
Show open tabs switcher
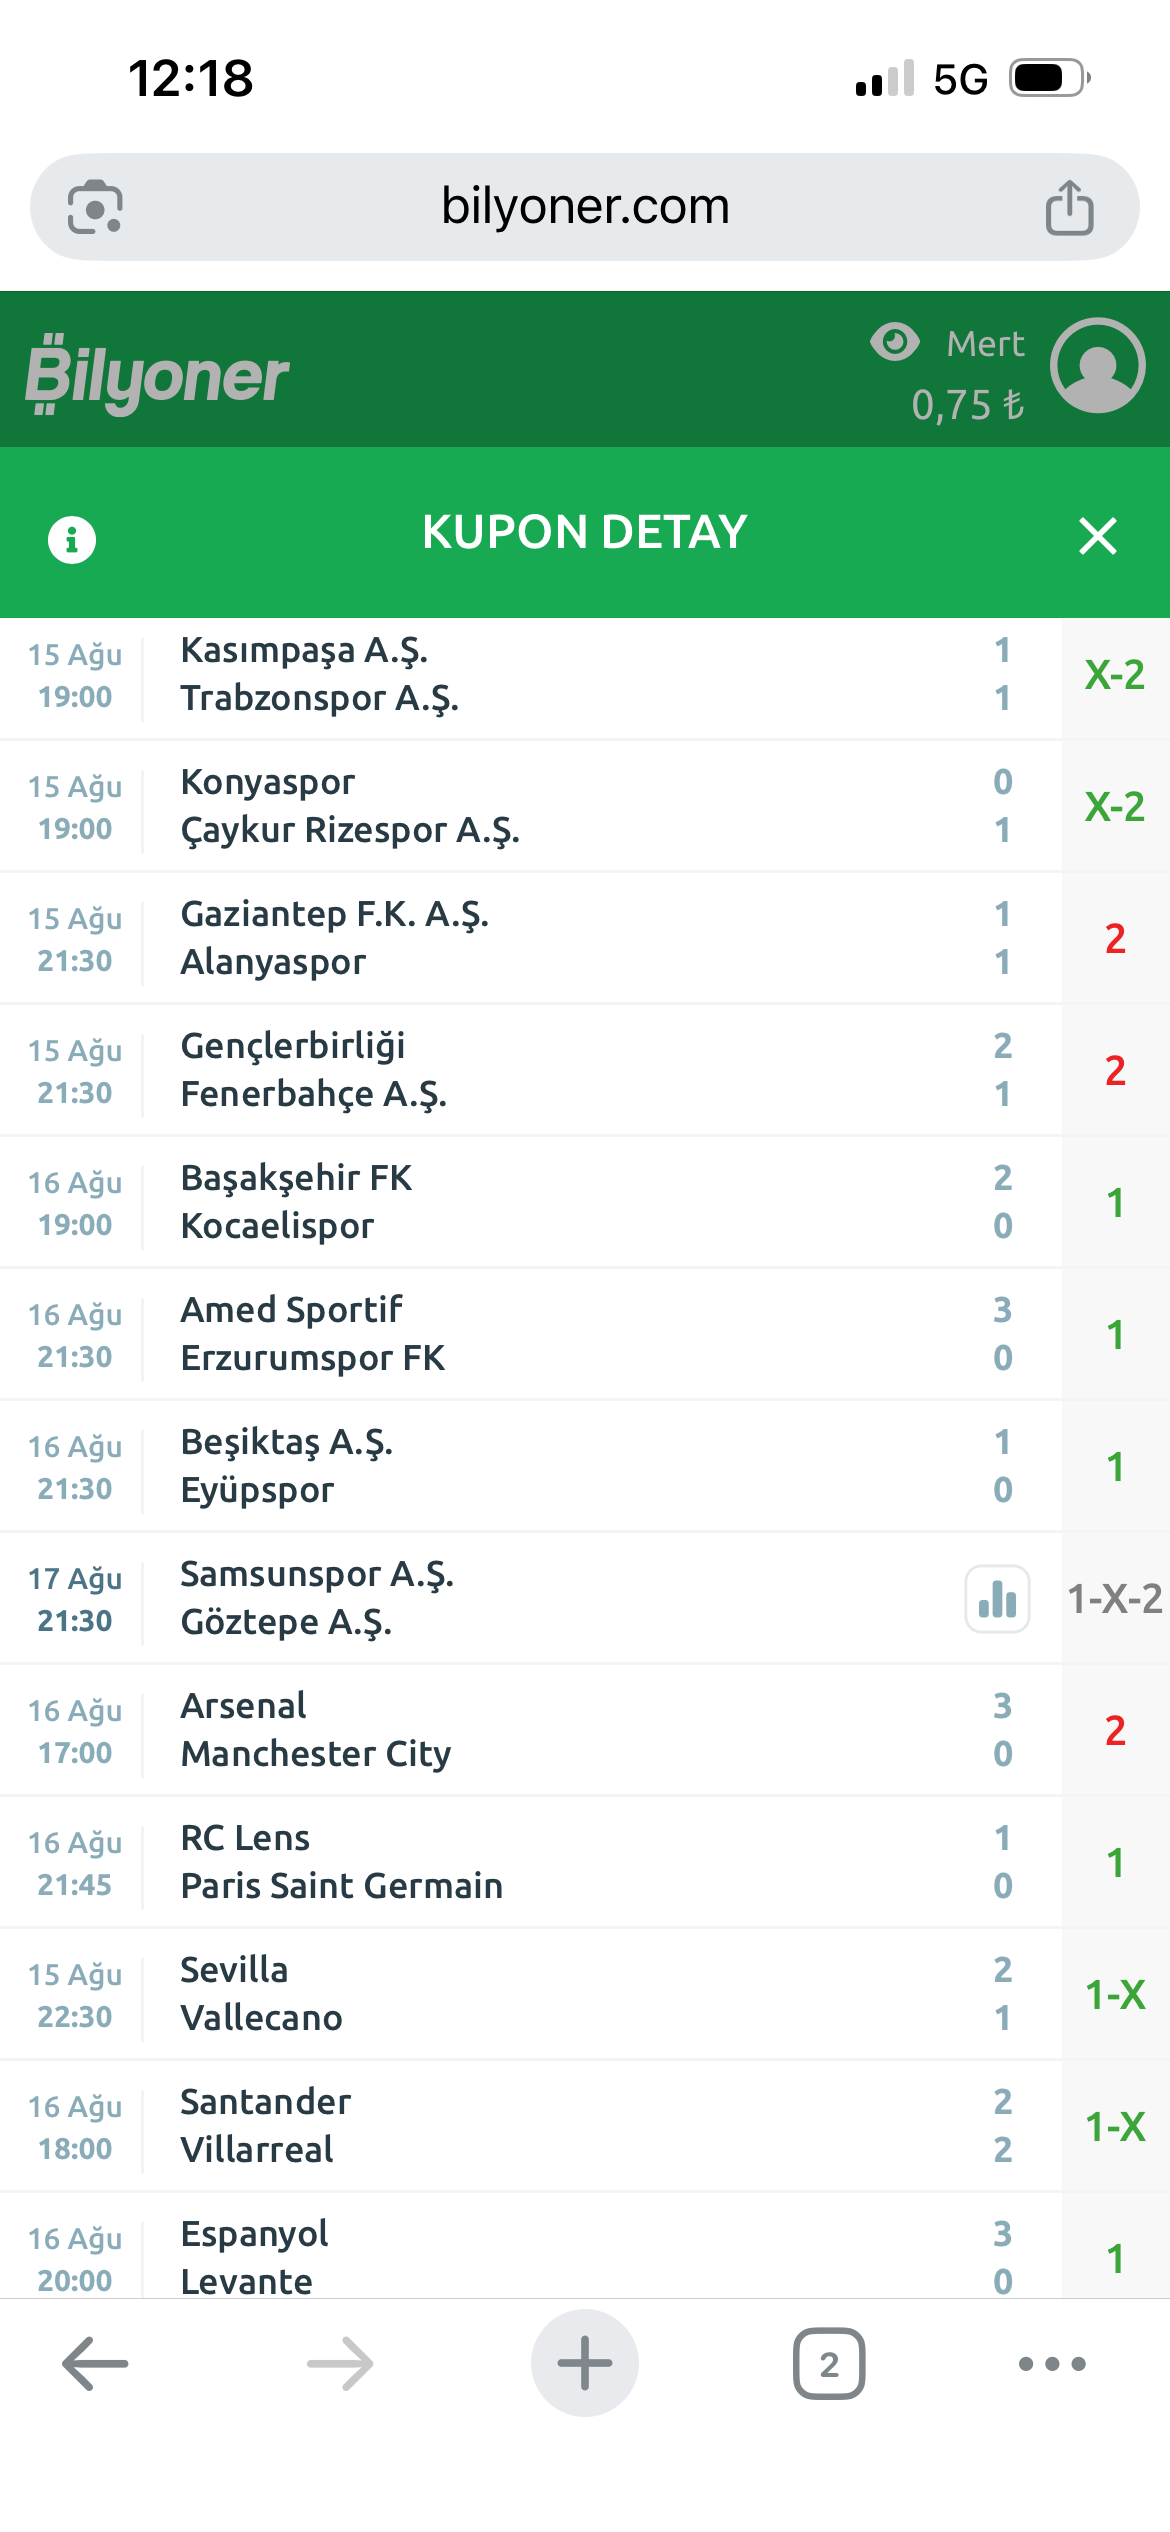coord(829,2364)
